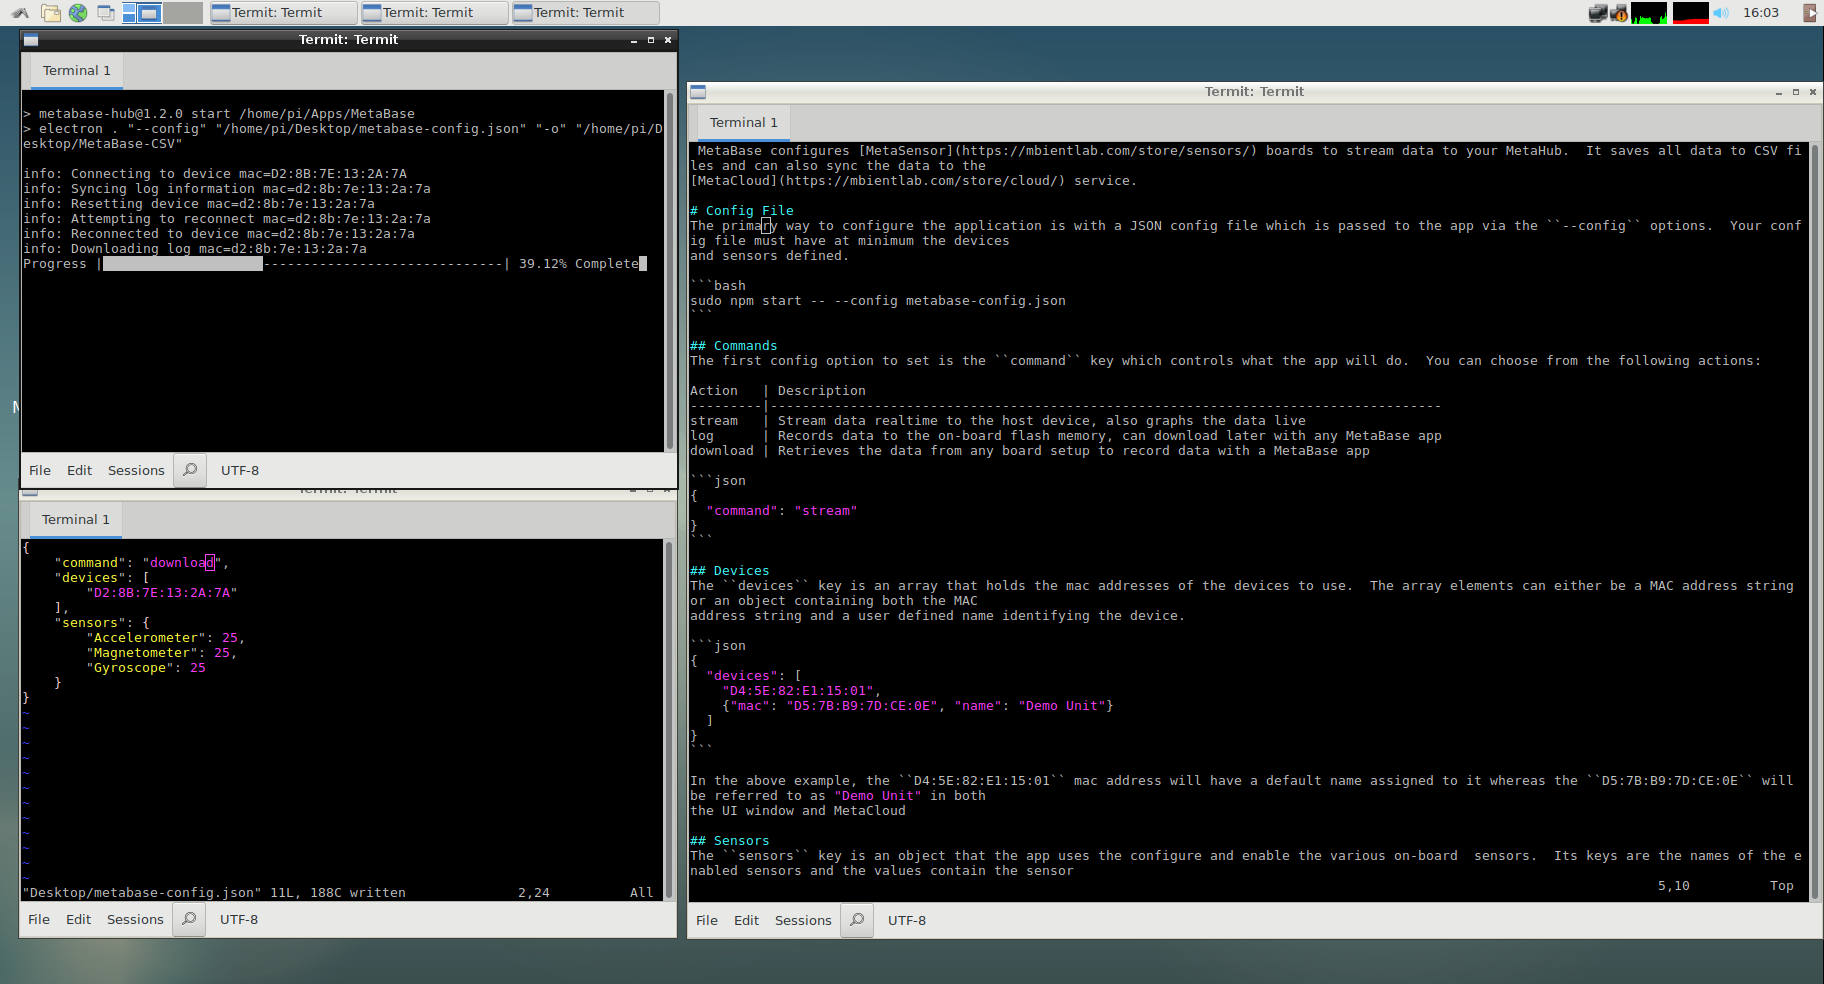Open the green CPU usage monitor
Viewport: 1824px width, 984px height.
click(x=1649, y=13)
